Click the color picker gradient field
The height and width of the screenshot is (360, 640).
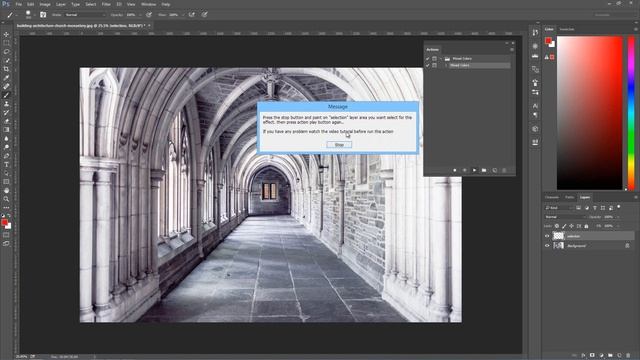589,113
